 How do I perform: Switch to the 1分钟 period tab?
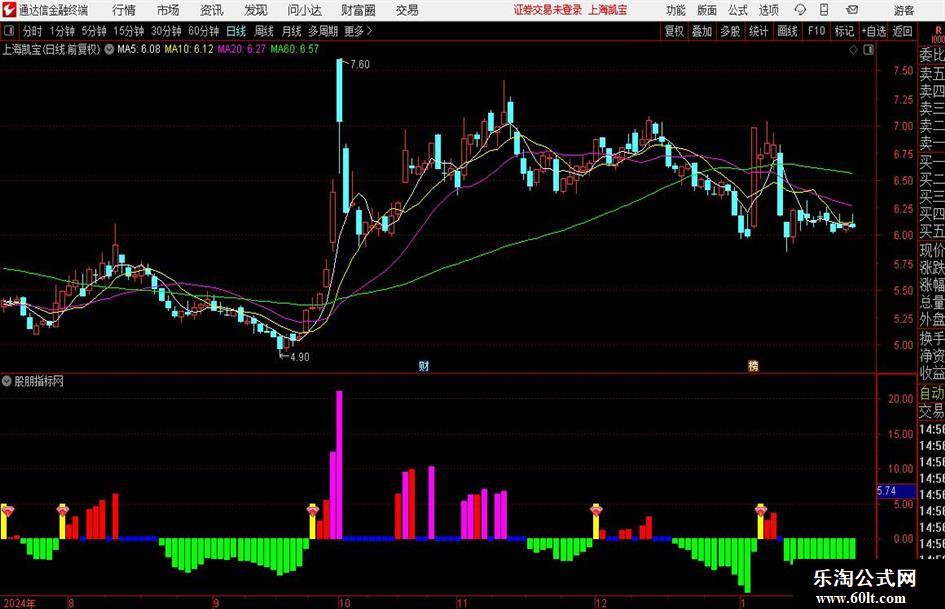click(x=62, y=31)
